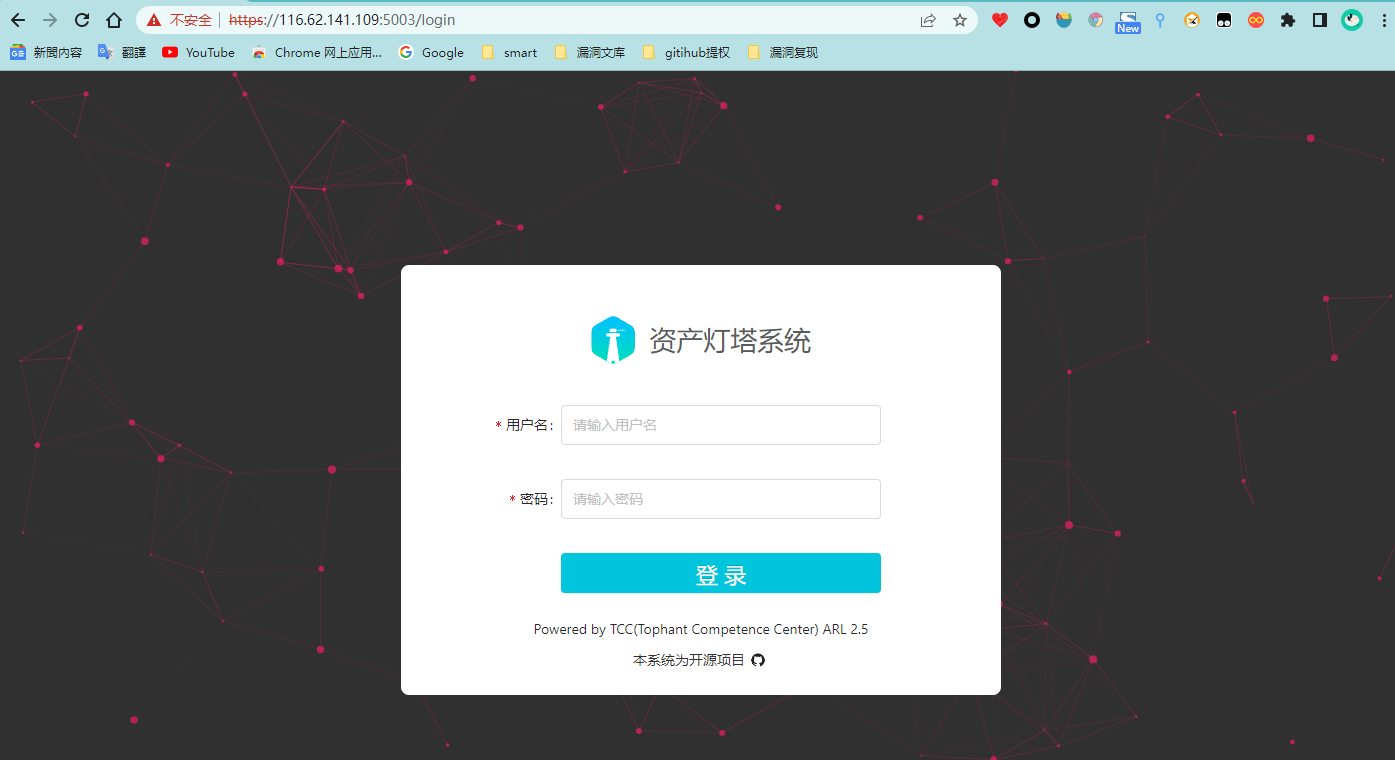Viewport: 1395px width, 760px height.
Task: Toggle the browser side panel
Action: click(1320, 20)
